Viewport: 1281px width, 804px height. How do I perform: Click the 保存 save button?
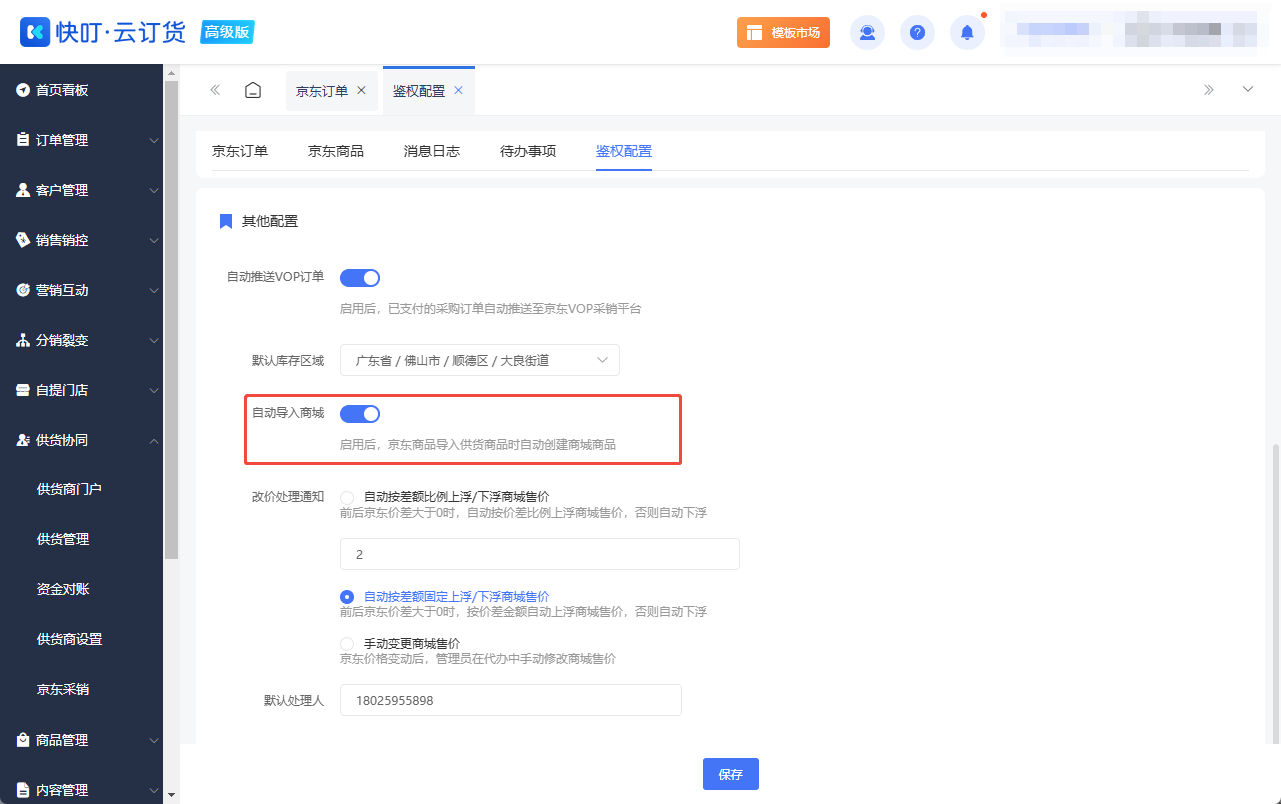pyautogui.click(x=731, y=774)
